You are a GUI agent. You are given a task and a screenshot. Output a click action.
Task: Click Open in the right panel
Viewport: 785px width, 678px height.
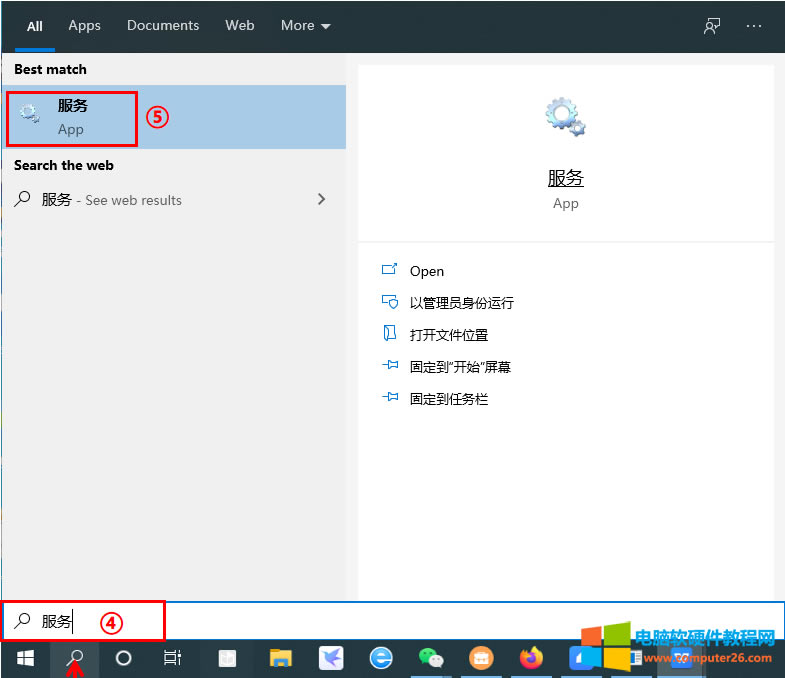(426, 271)
